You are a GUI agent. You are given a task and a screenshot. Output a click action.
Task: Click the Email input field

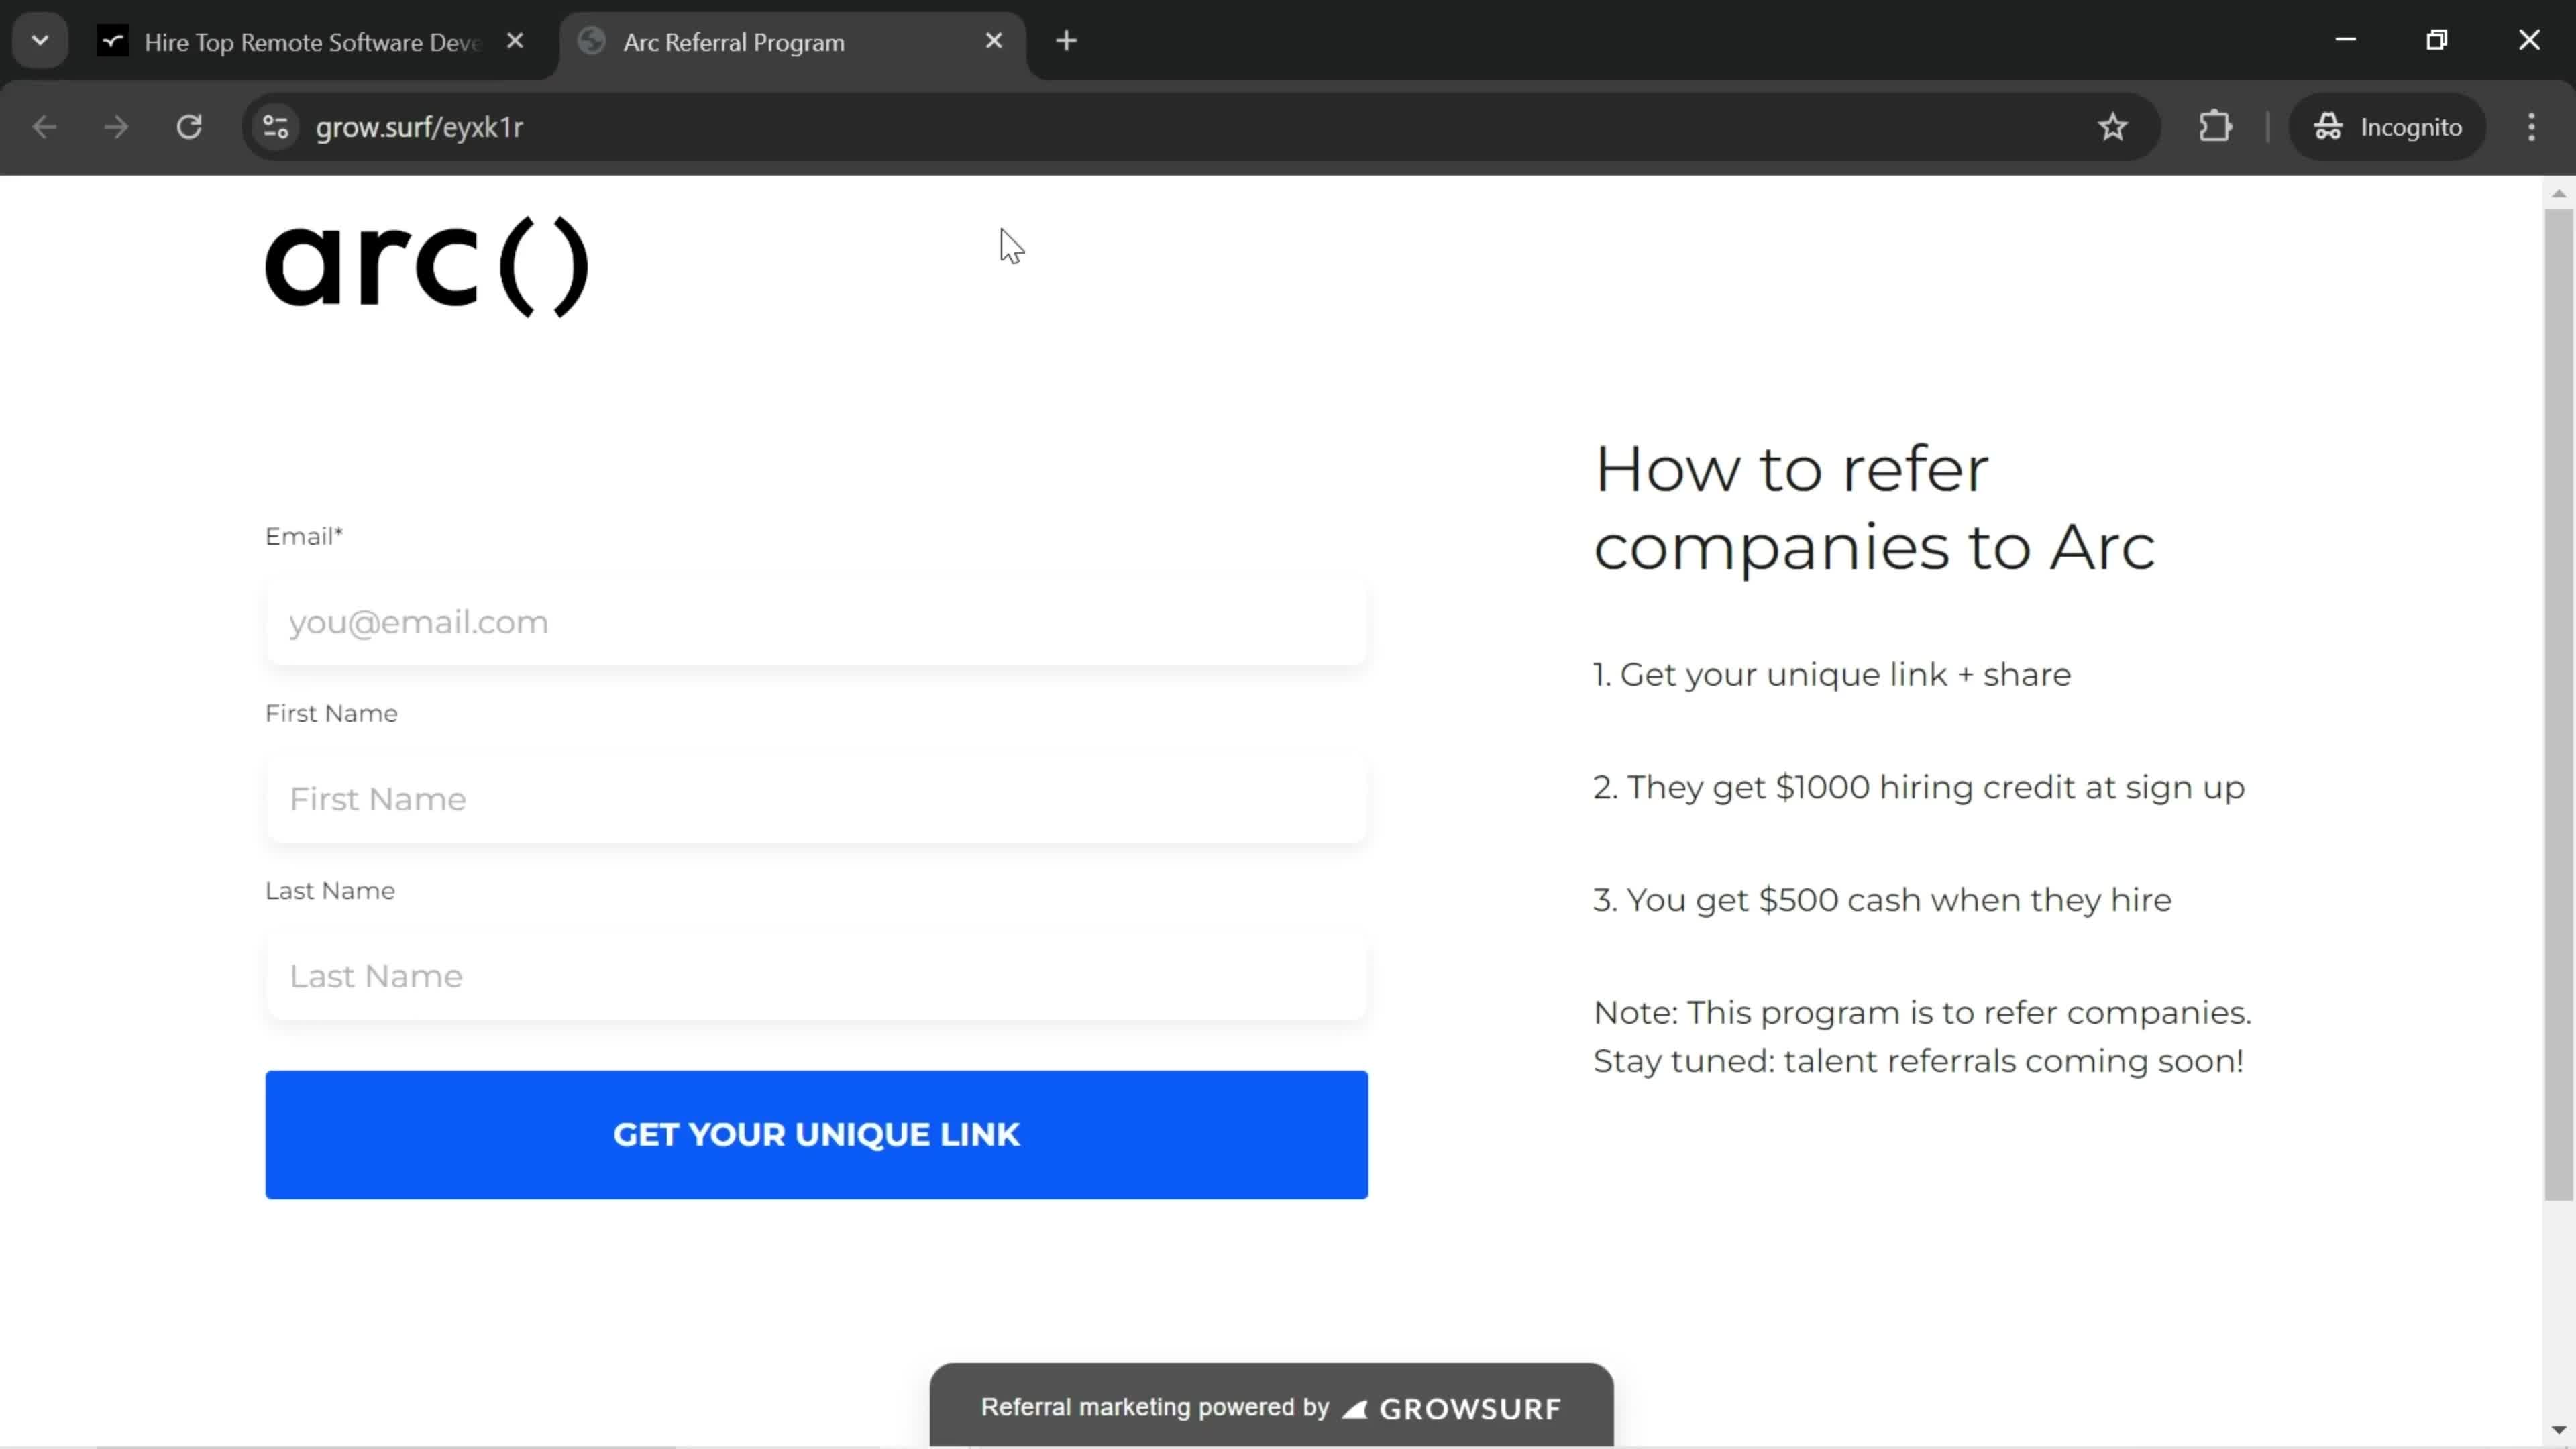click(816, 621)
